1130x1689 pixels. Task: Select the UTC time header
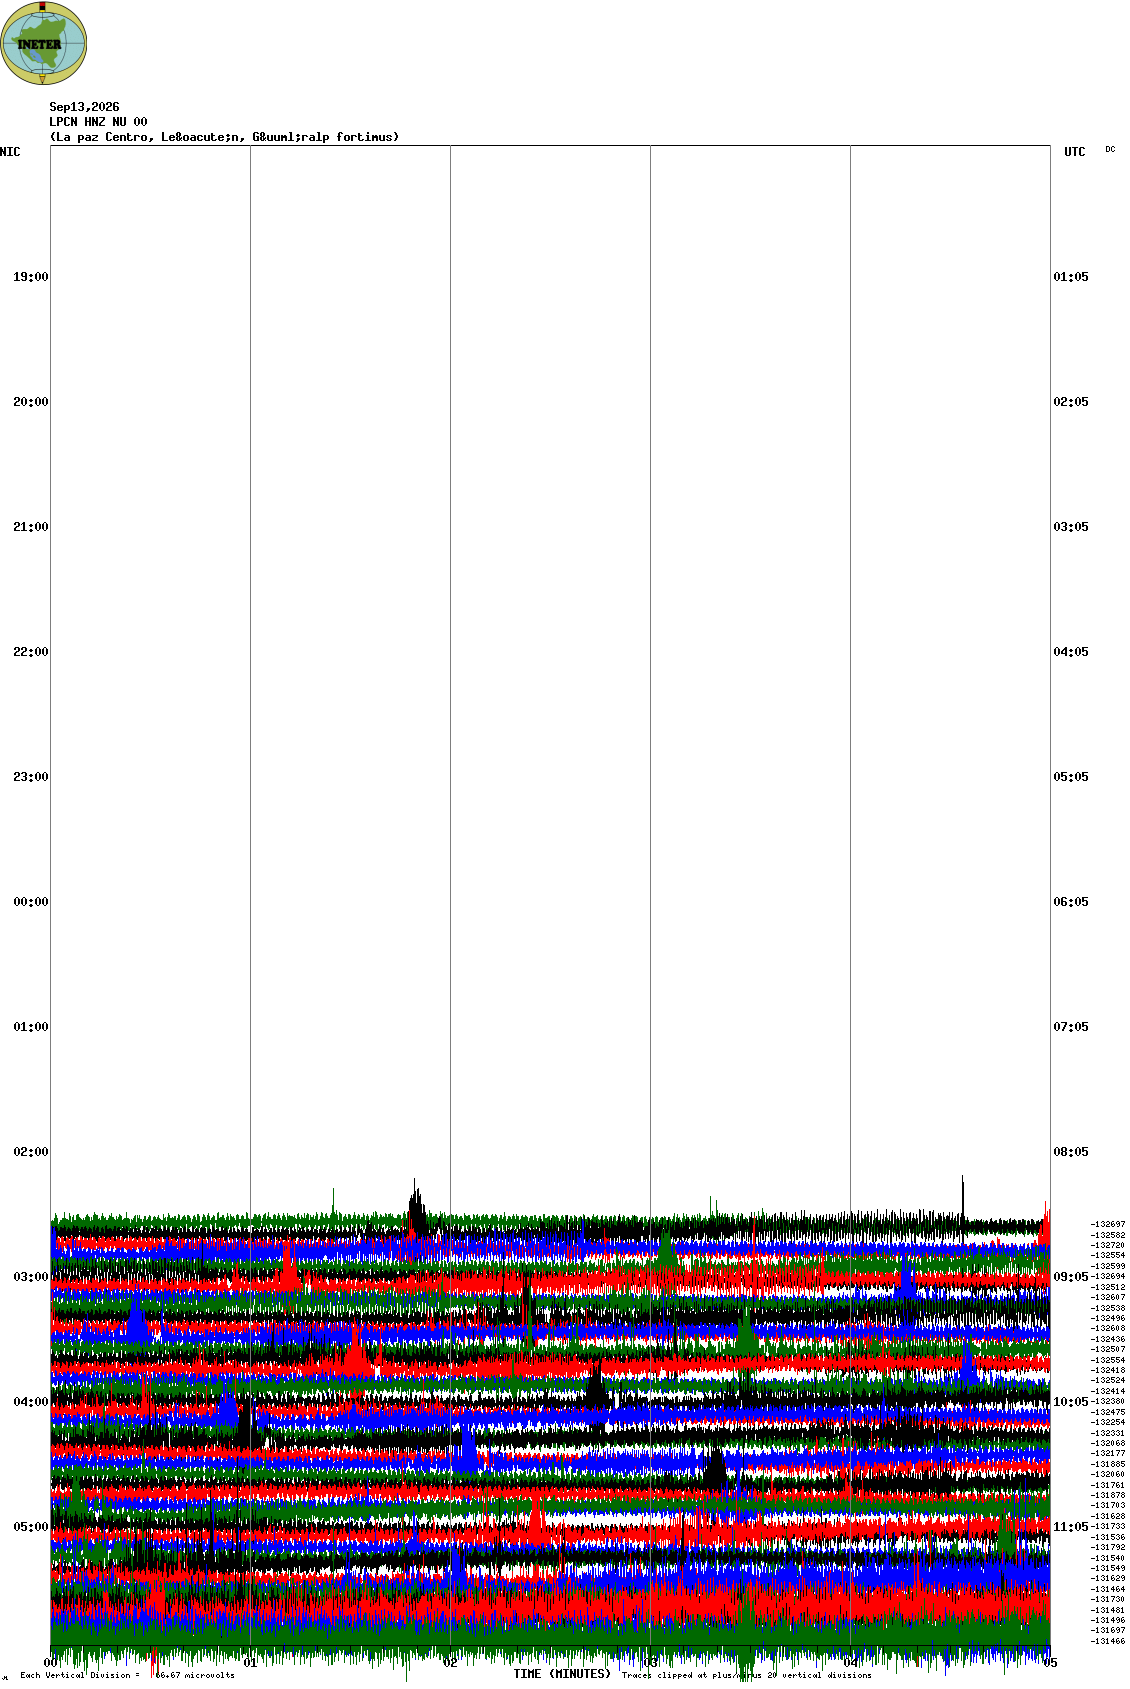click(x=1075, y=152)
